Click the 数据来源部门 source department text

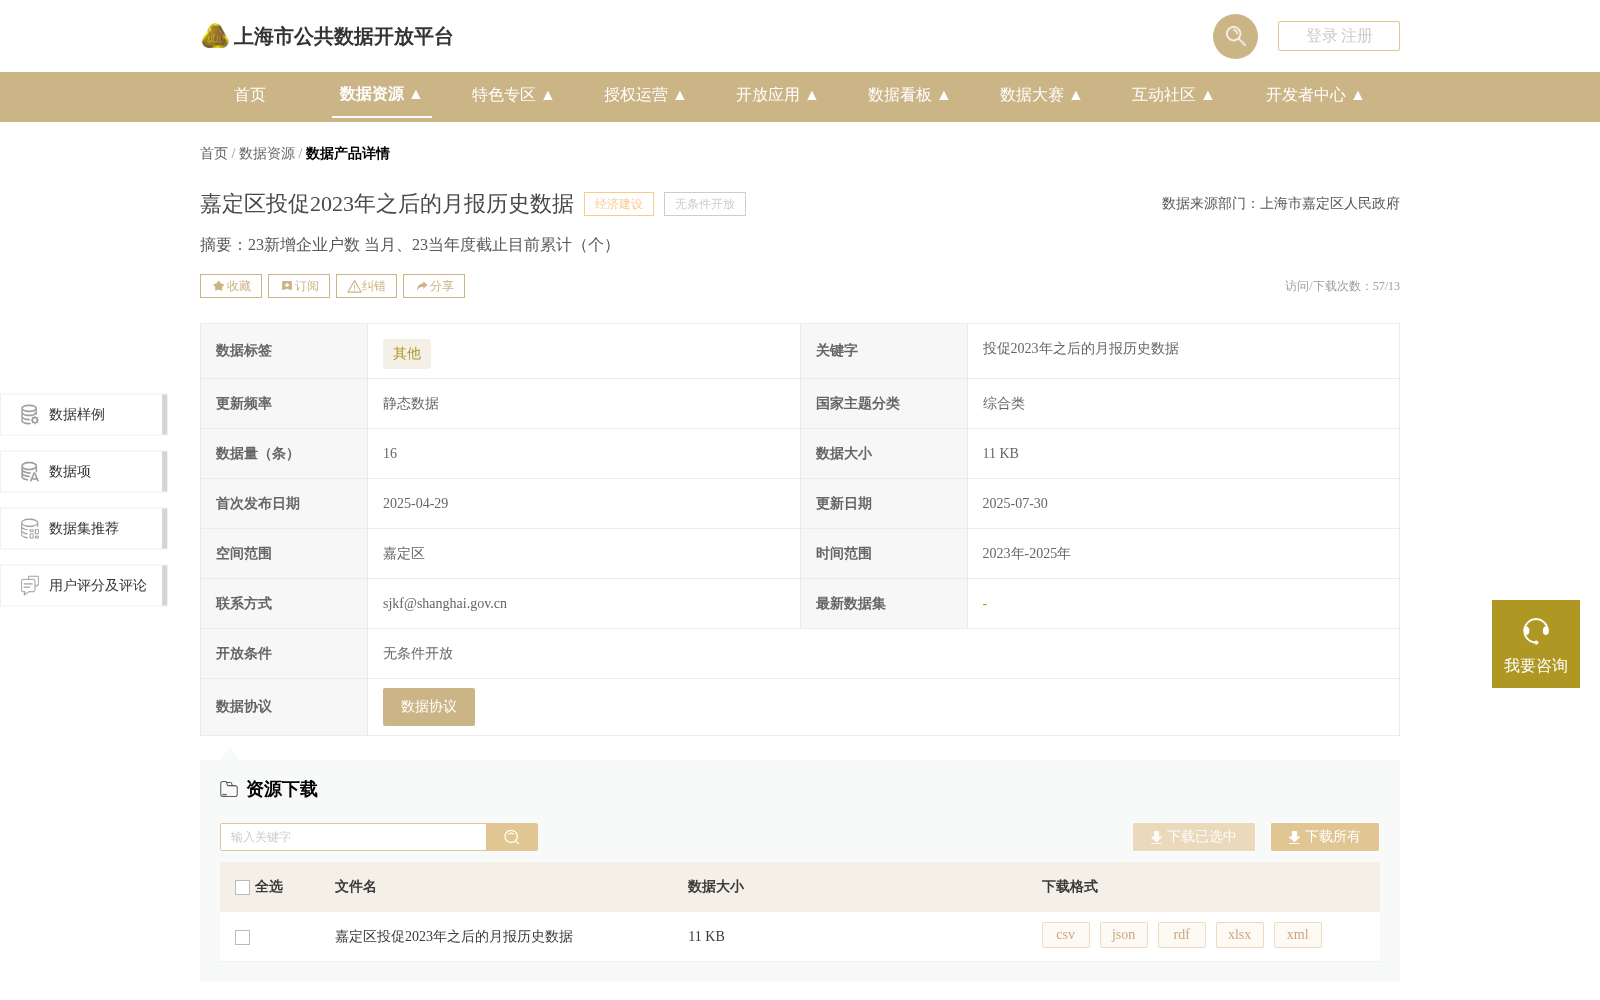(1281, 204)
